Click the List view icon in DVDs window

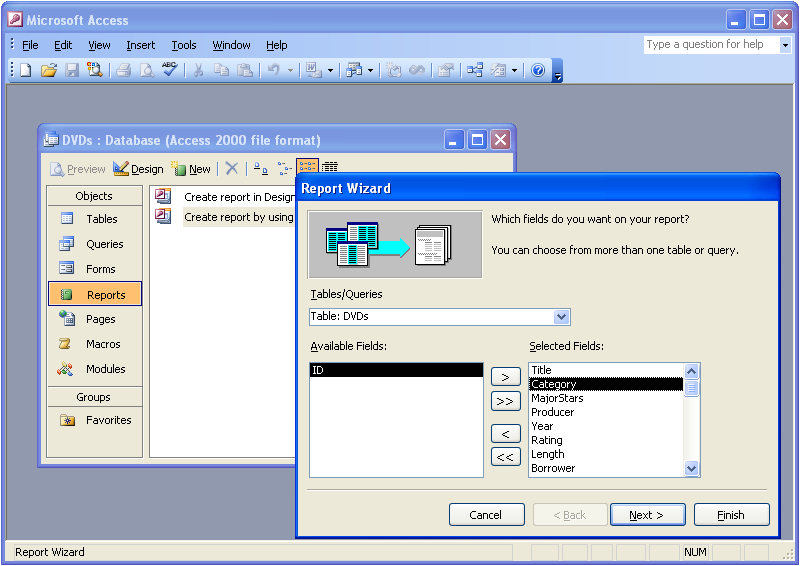[308, 167]
